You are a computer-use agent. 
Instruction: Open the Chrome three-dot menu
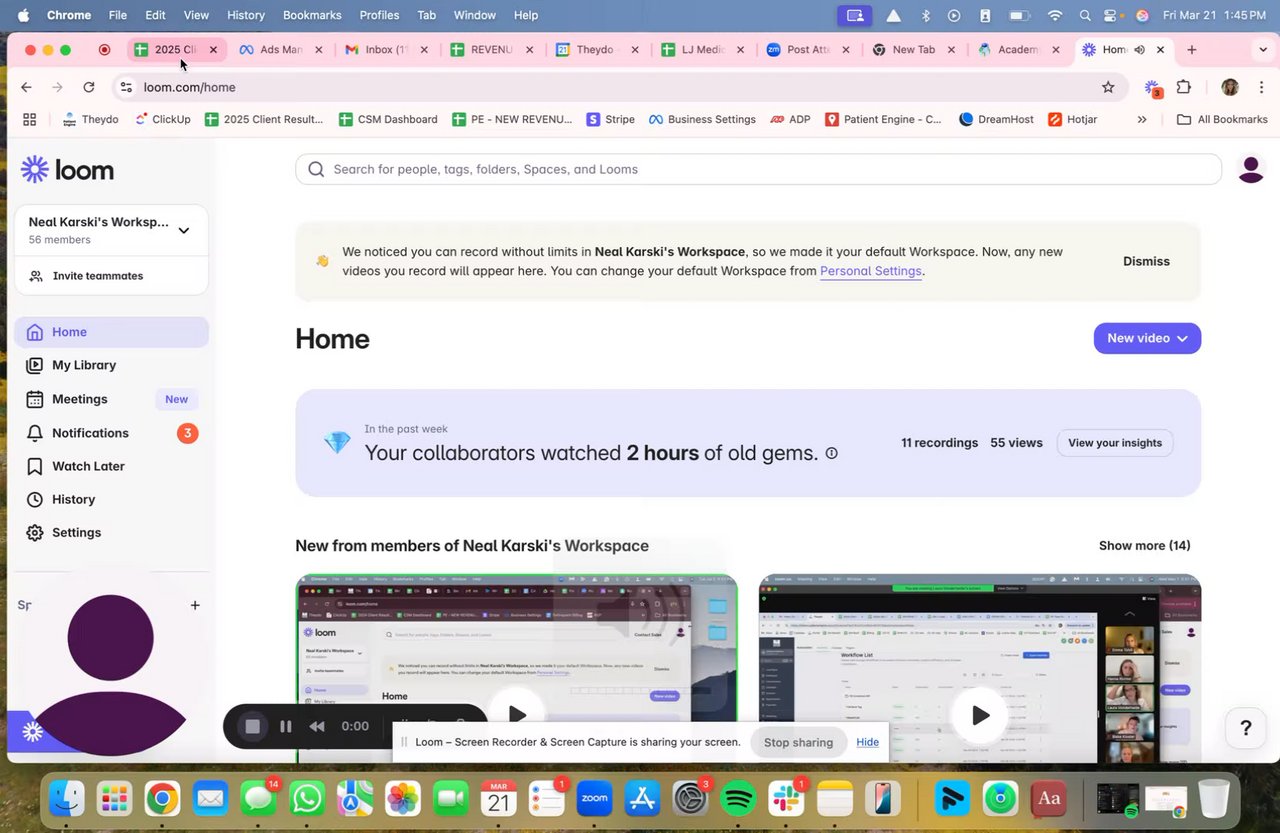click(1260, 87)
